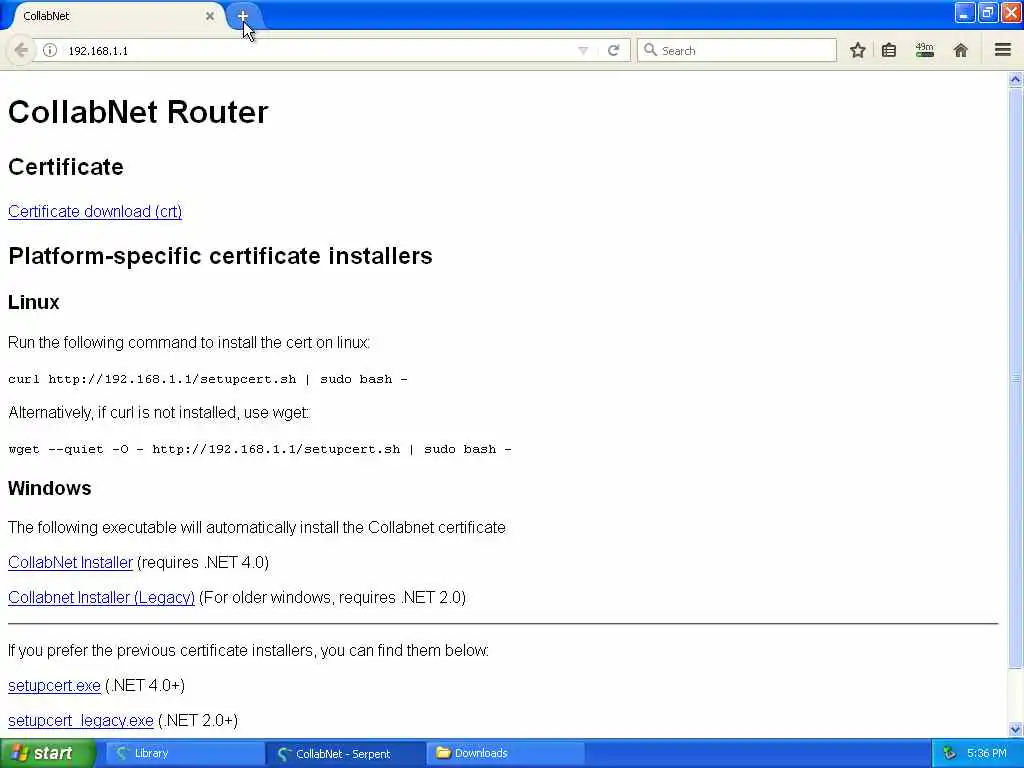Viewport: 1024px width, 768px height.
Task: Reload the current page
Action: pos(613,50)
